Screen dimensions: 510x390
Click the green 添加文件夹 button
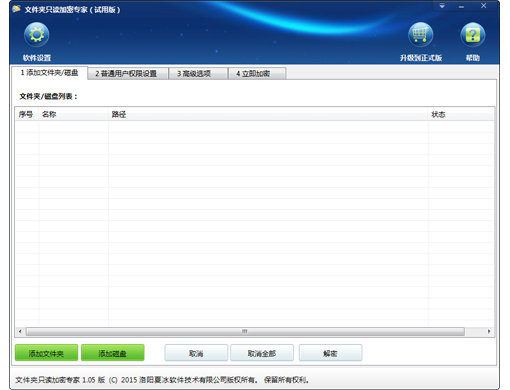click(46, 353)
